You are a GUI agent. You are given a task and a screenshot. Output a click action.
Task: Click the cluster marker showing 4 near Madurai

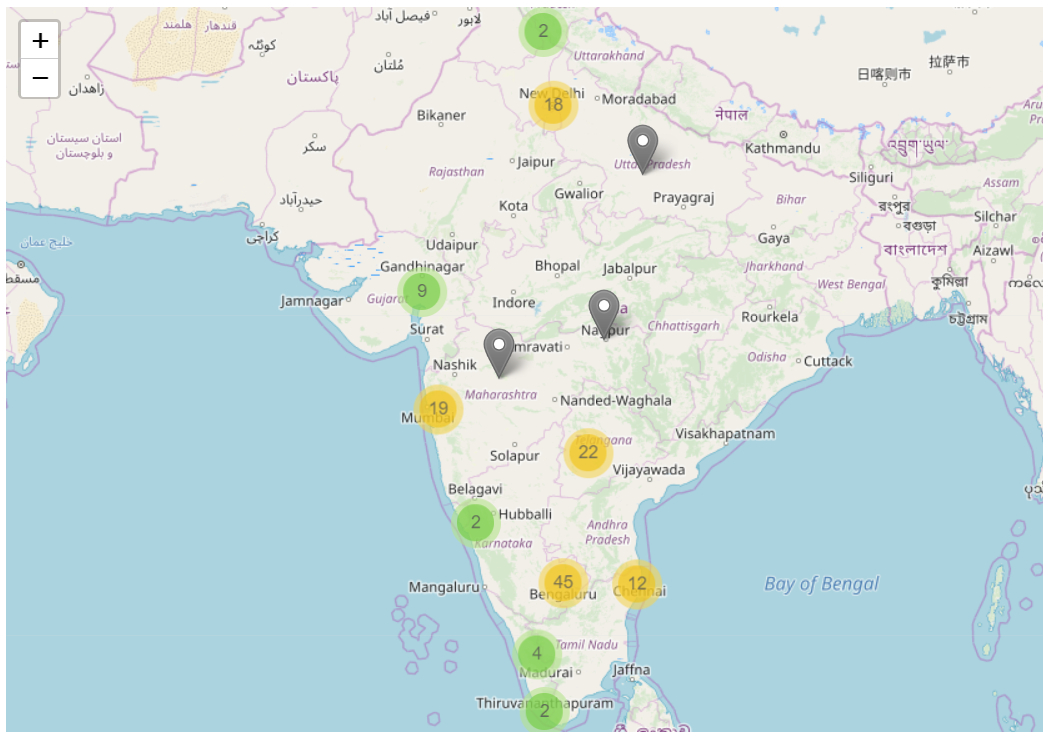click(537, 653)
